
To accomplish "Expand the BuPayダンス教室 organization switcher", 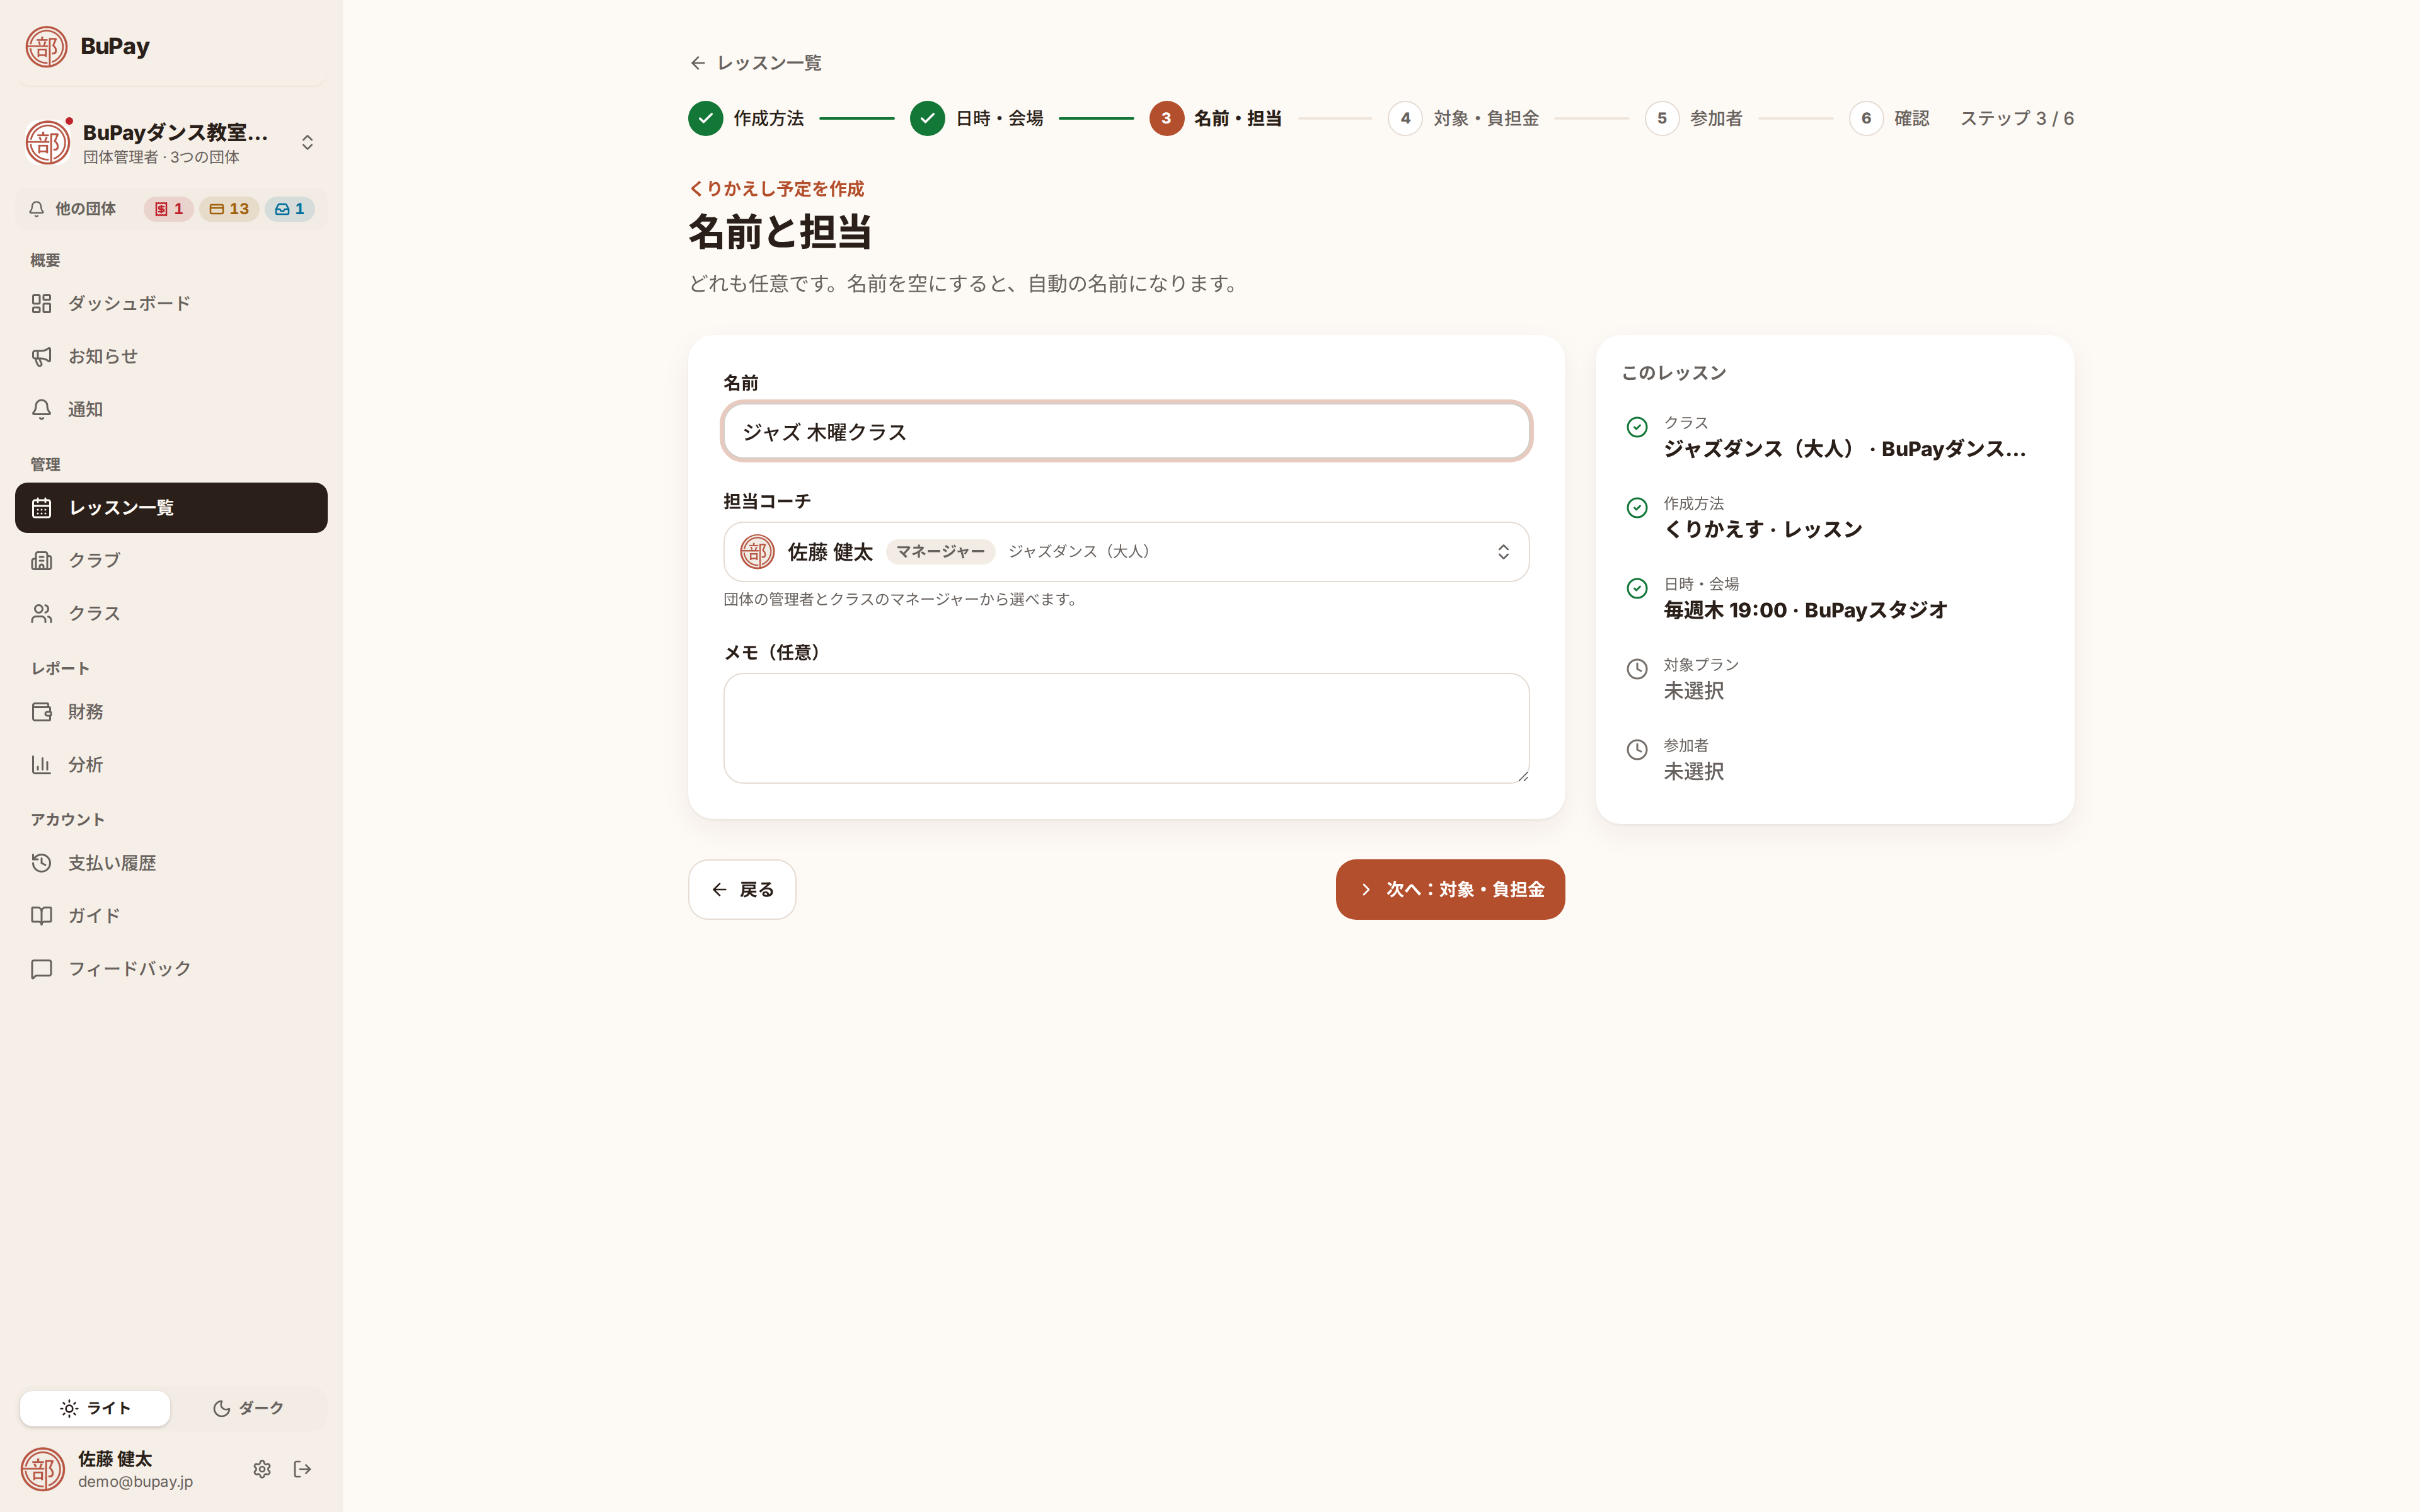I will (x=171, y=142).
